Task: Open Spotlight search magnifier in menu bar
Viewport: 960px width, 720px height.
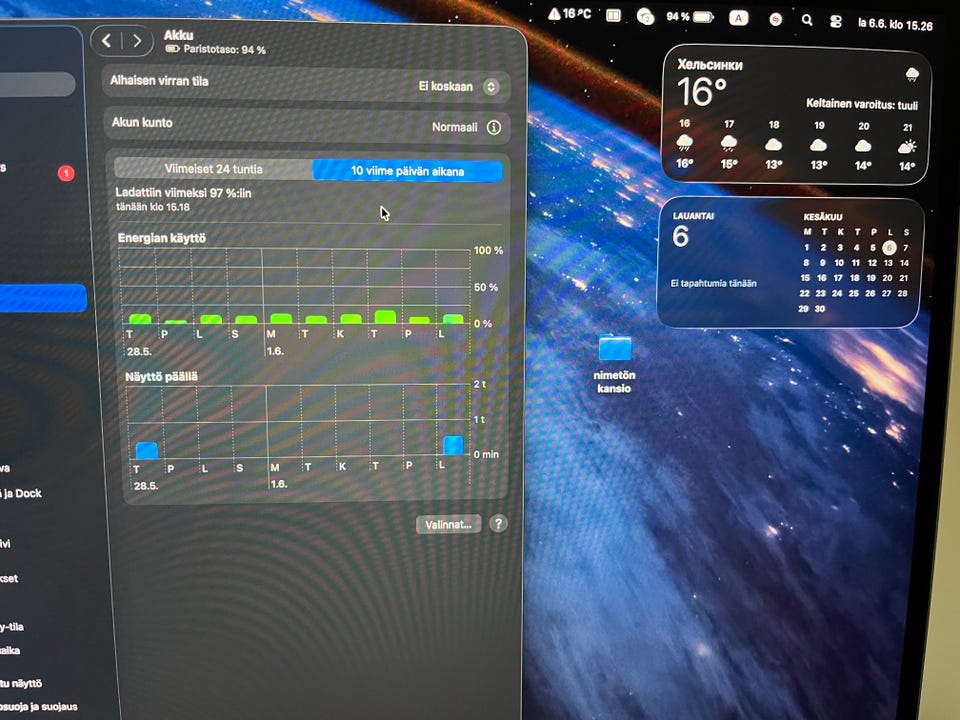Action: tap(807, 20)
